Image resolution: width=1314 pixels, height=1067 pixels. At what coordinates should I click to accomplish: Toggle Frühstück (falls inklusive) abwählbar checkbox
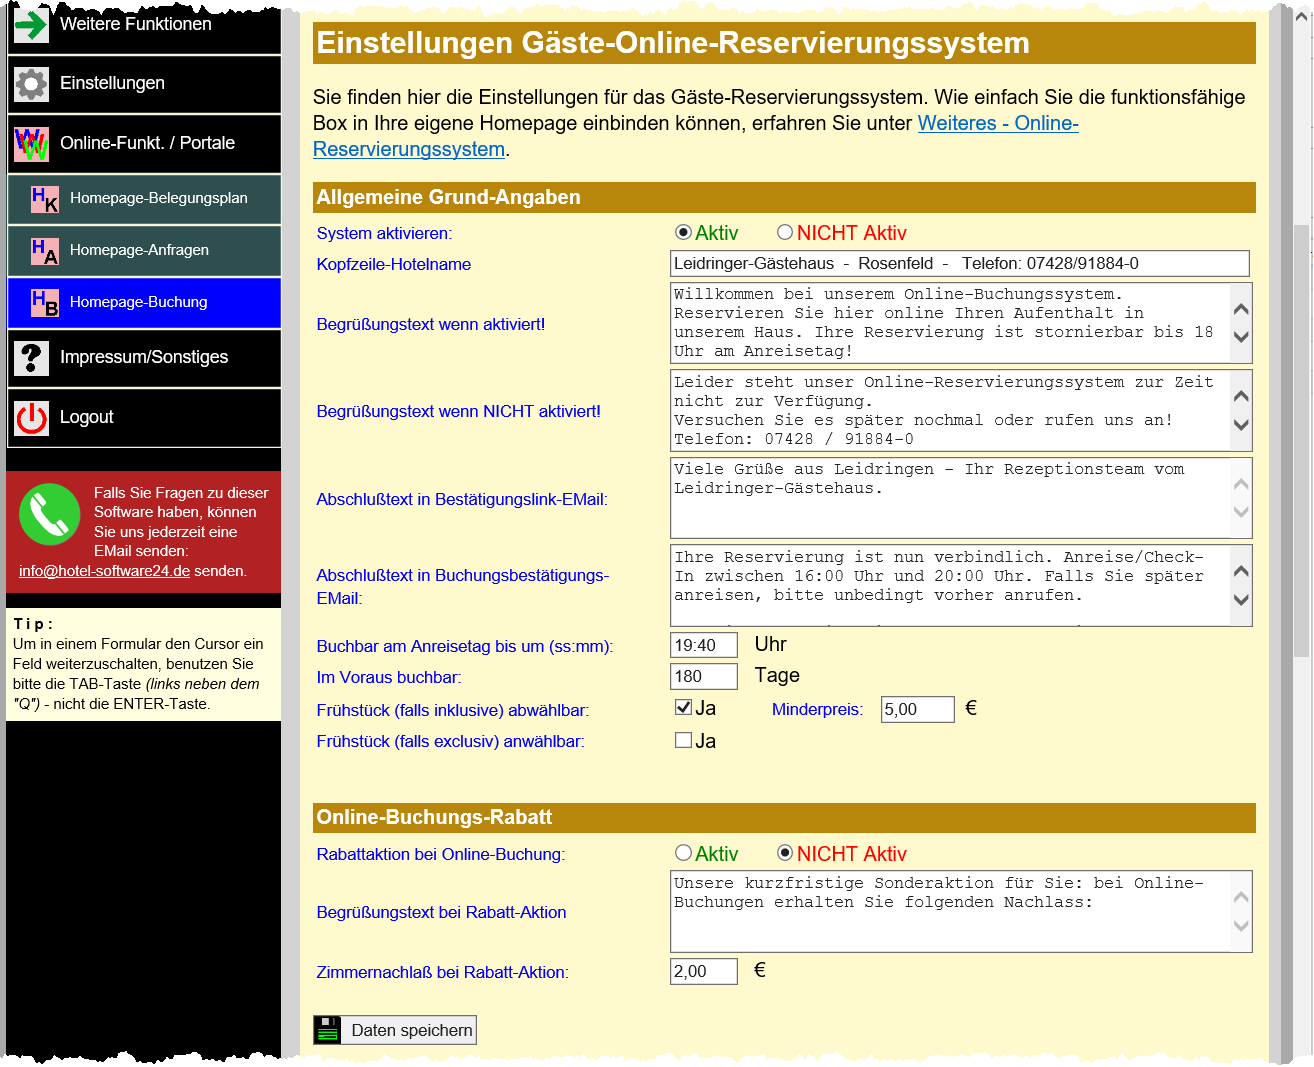[x=684, y=708]
